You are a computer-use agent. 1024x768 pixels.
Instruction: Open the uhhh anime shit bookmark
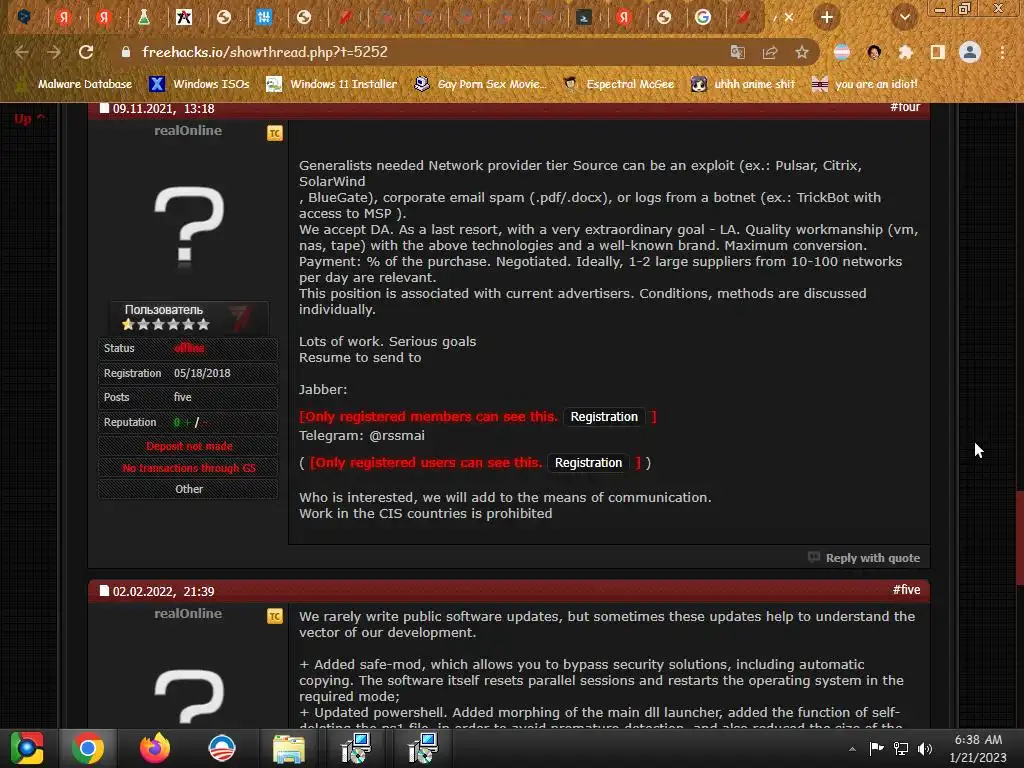(743, 84)
